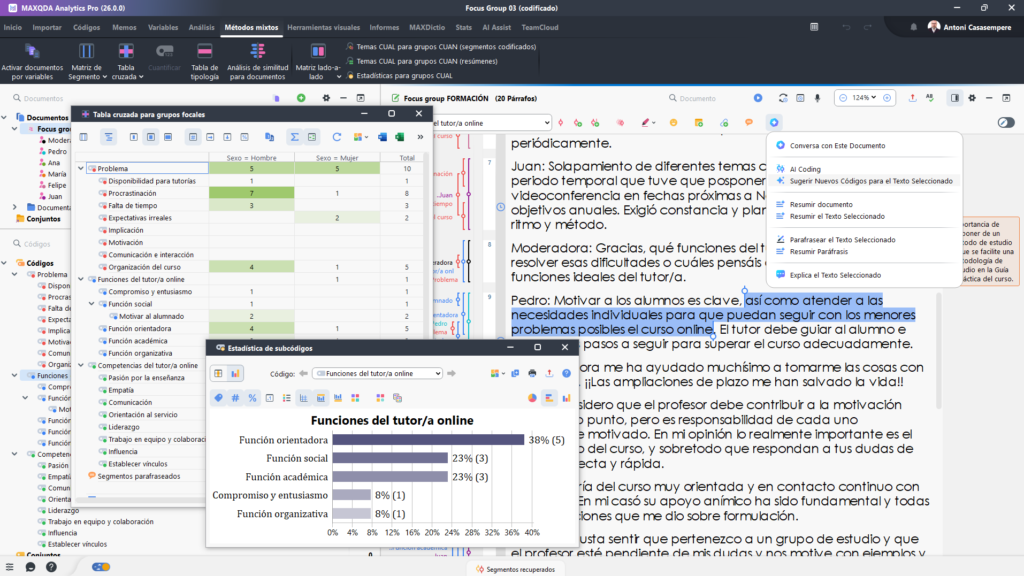Click comment bubble icon in document toolbar
The image size is (1024, 576).
749,123
